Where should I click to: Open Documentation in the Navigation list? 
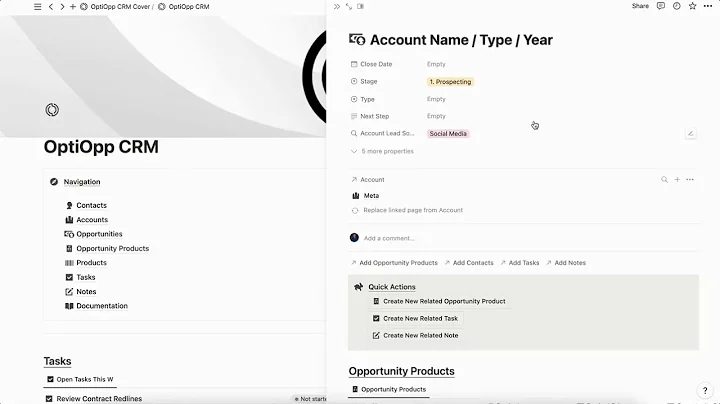[96, 306]
